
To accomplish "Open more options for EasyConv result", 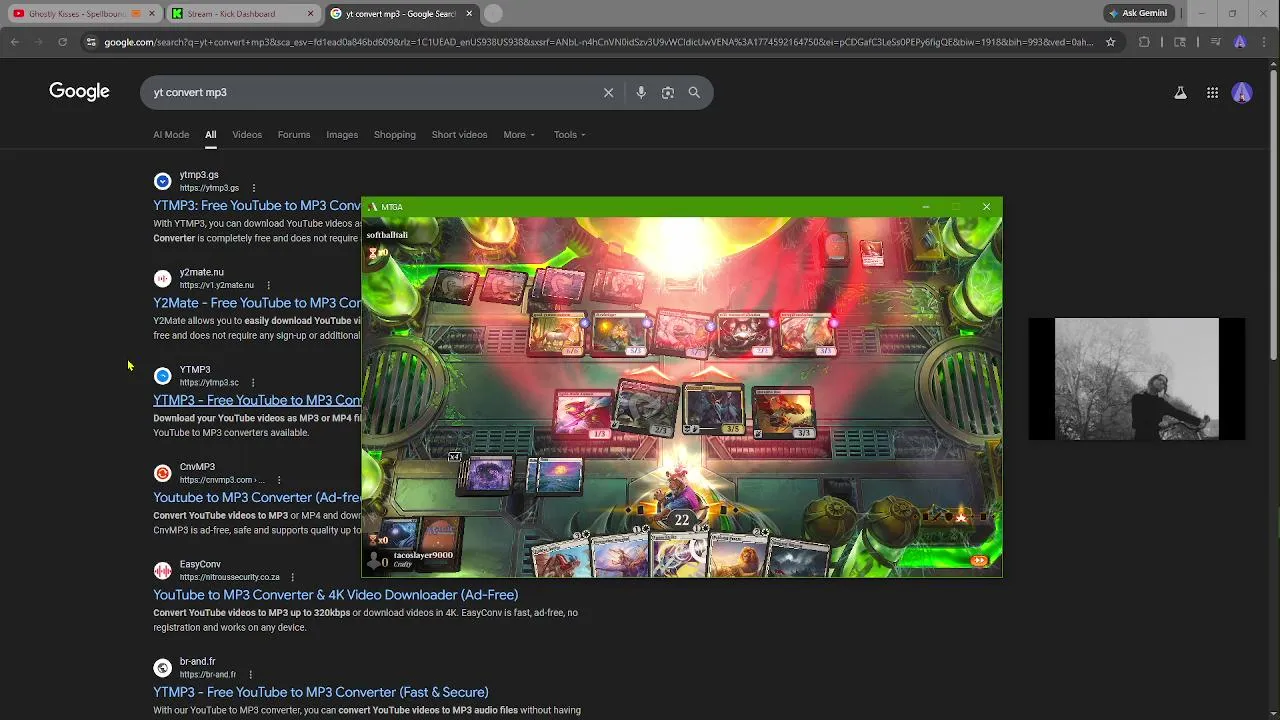I will pos(292,577).
